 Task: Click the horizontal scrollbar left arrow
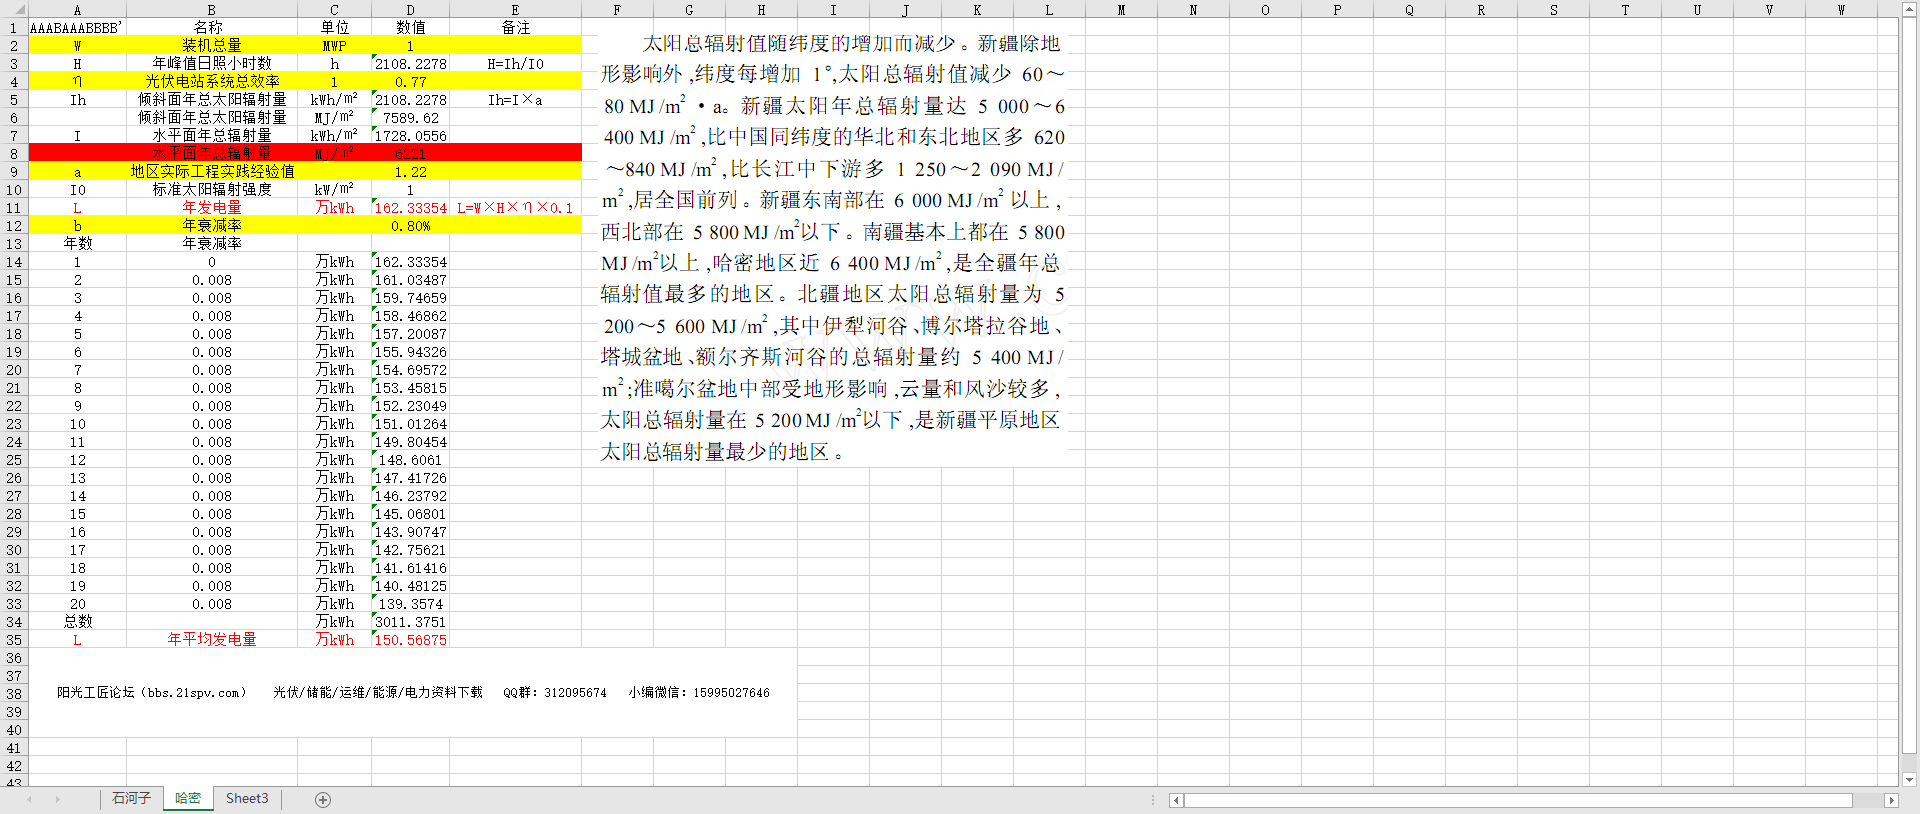[1177, 800]
